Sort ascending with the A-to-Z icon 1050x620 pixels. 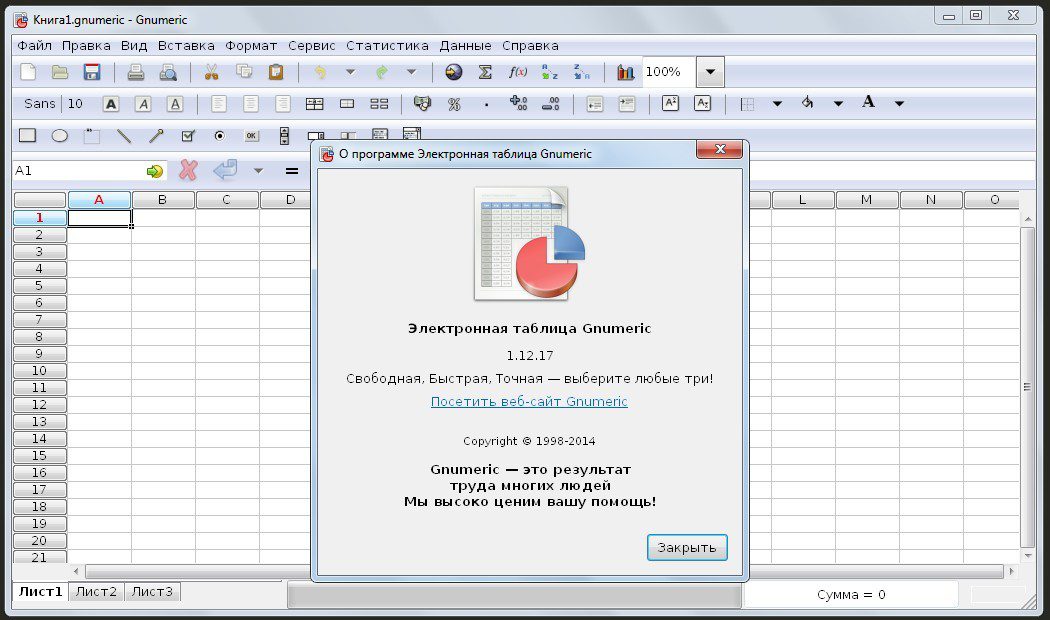tap(550, 72)
